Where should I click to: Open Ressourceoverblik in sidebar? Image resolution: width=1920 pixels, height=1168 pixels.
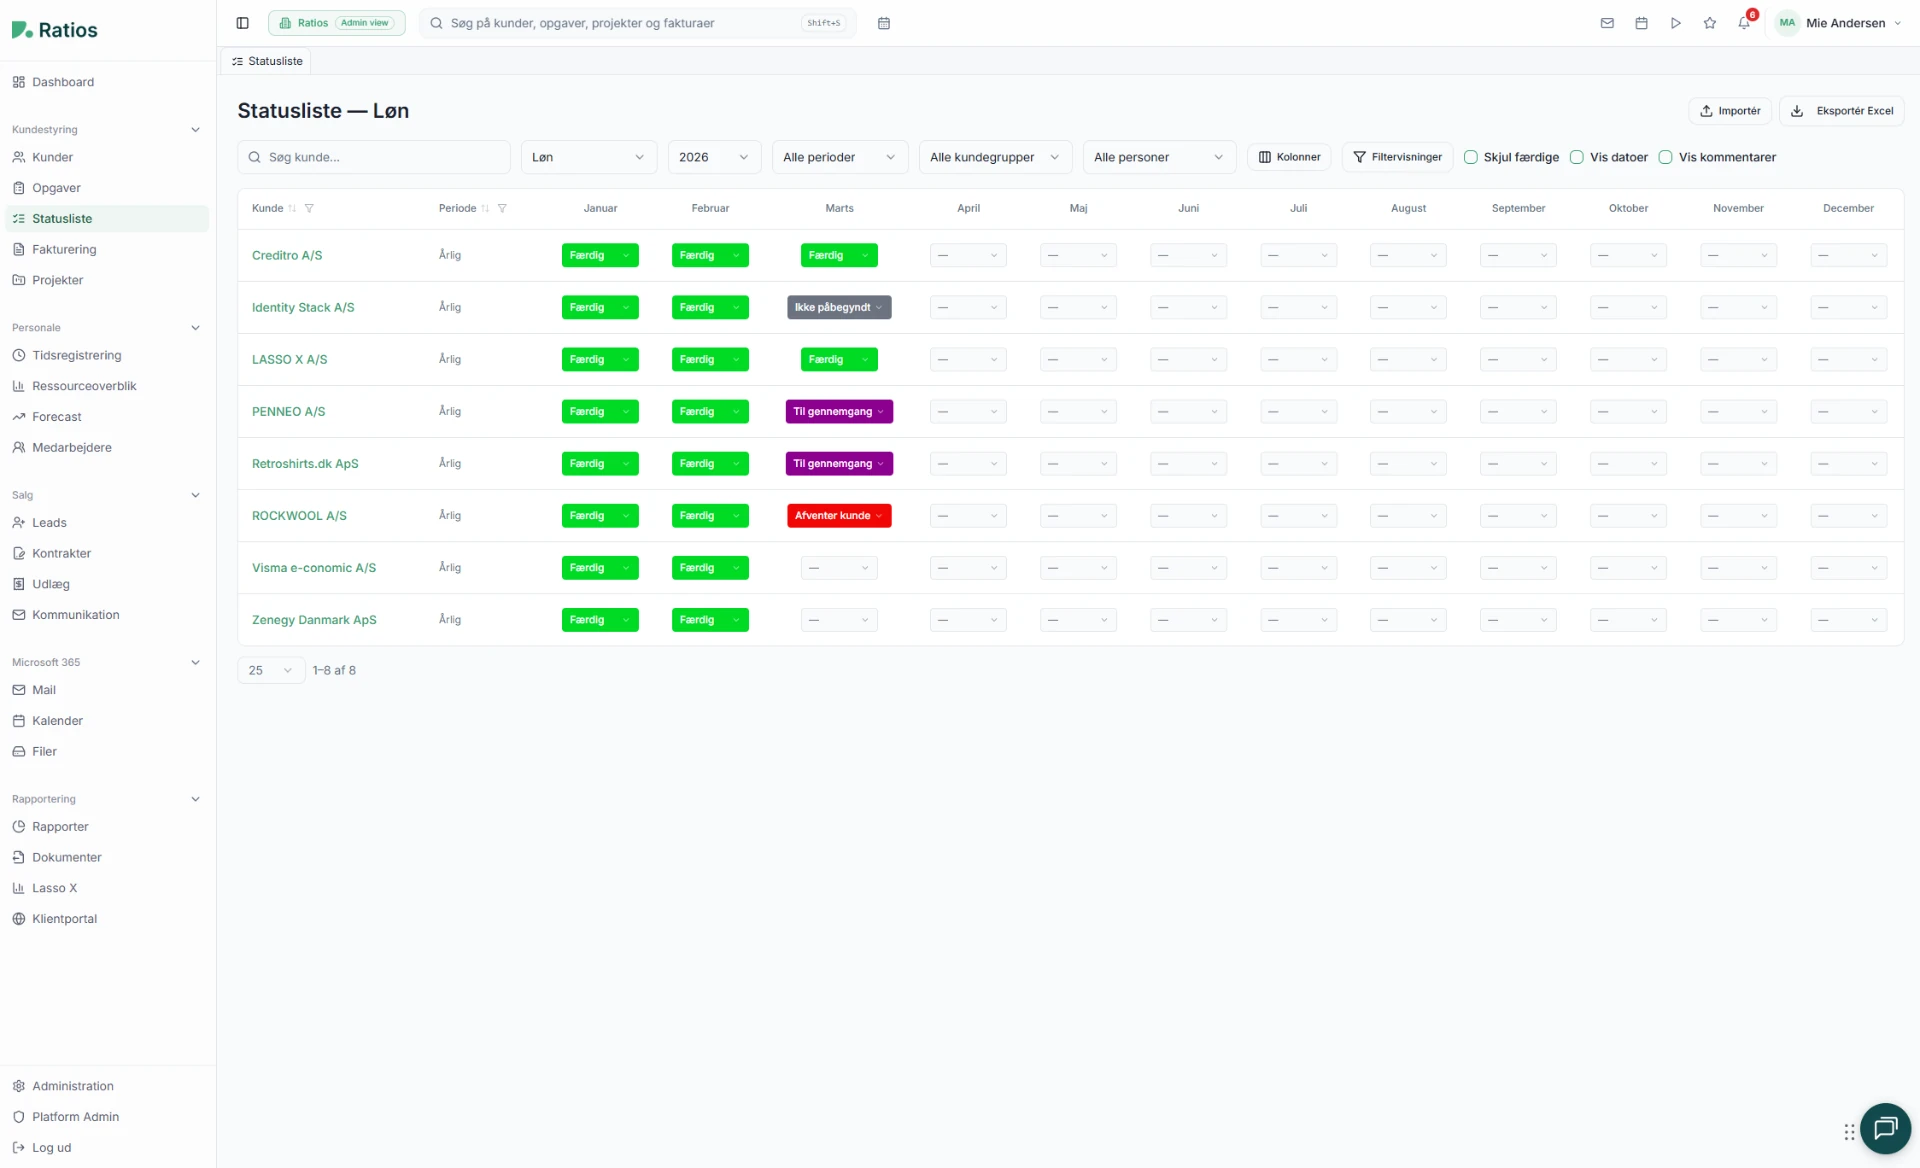point(107,386)
